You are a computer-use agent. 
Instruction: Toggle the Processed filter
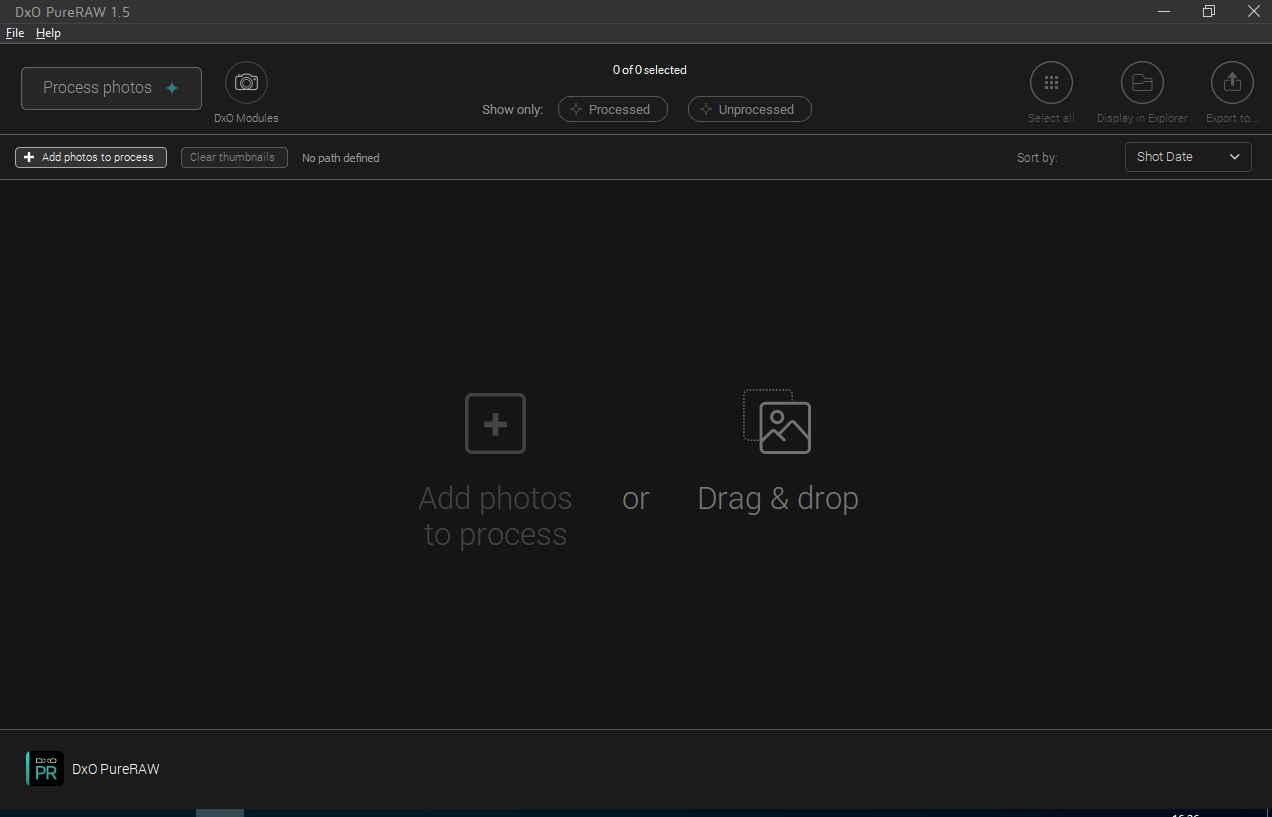pyautogui.click(x=612, y=110)
